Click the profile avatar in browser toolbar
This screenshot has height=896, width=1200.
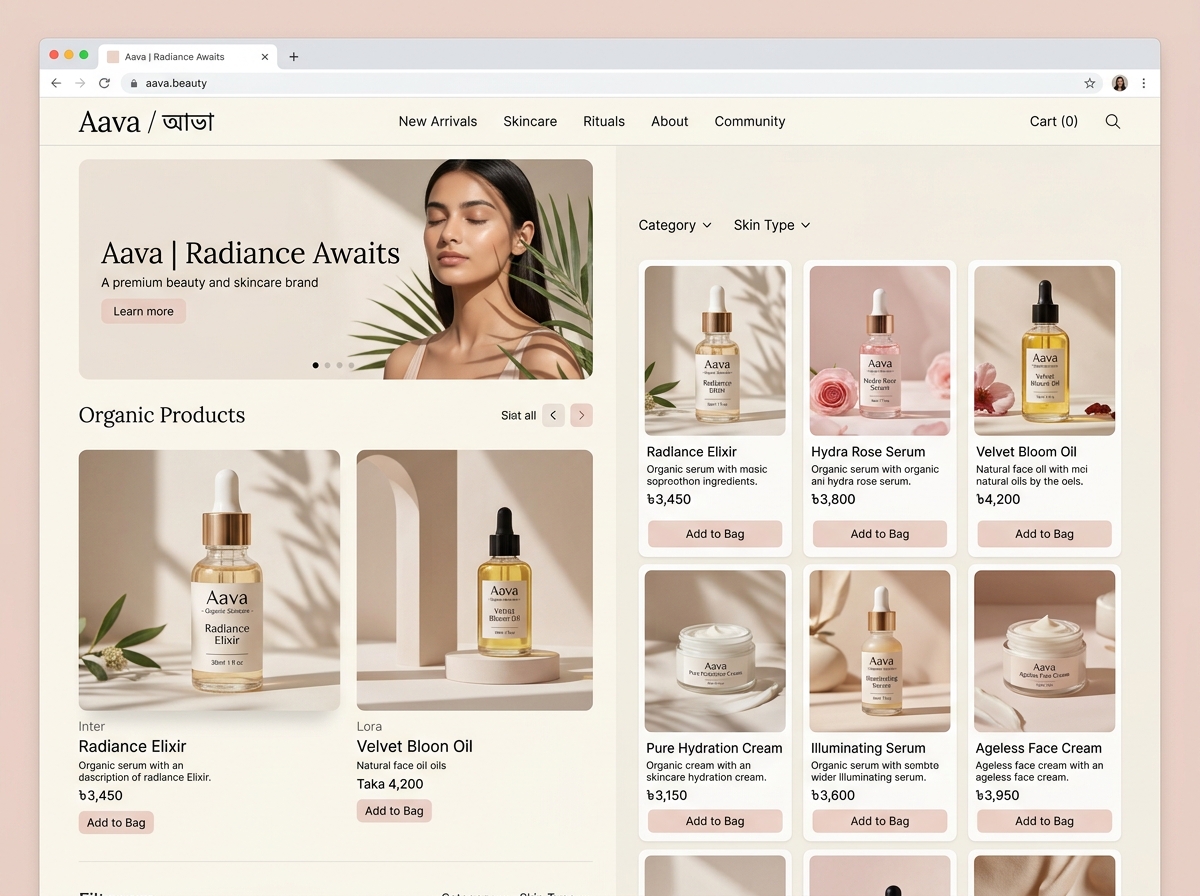pyautogui.click(x=1120, y=83)
